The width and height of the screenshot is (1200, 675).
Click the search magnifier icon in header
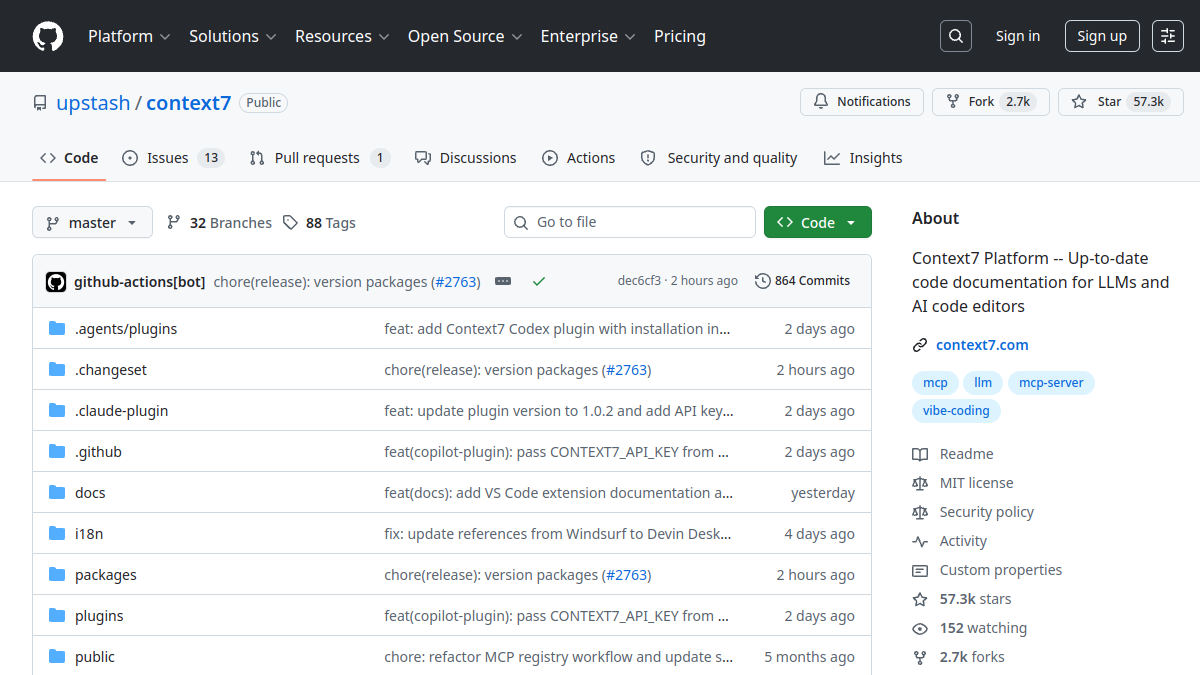pos(956,36)
